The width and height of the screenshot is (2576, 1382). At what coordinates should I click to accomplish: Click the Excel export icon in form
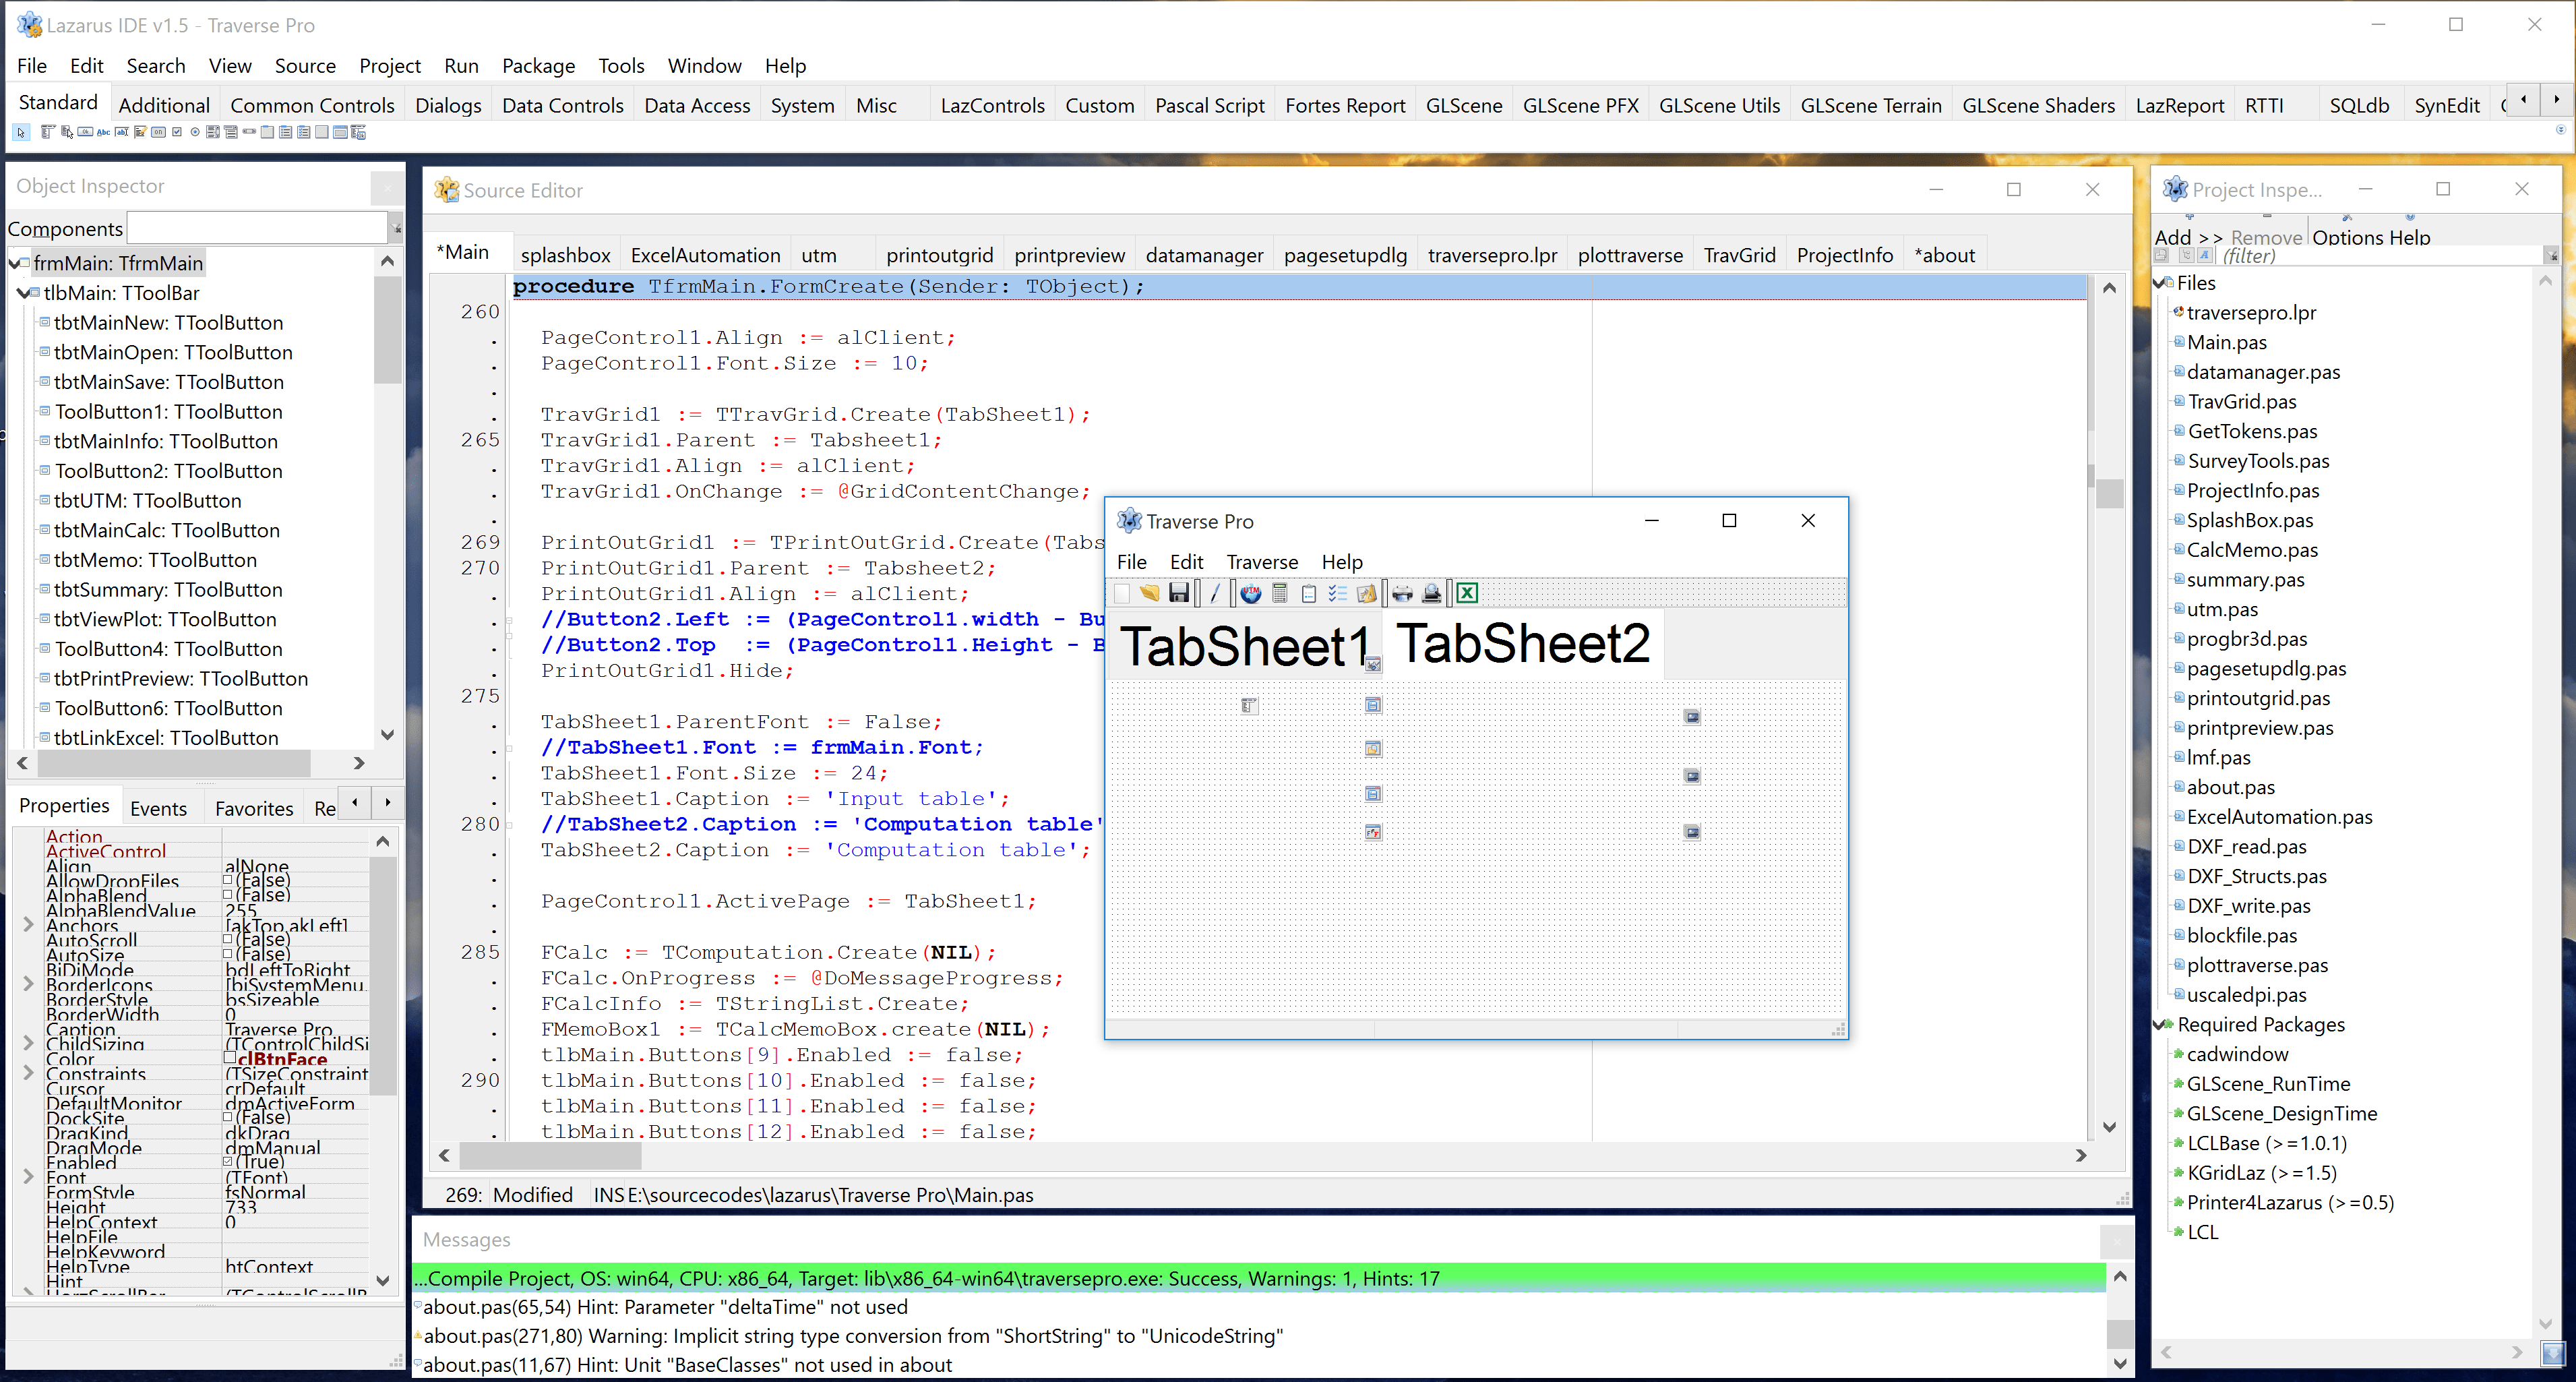pyautogui.click(x=1466, y=594)
